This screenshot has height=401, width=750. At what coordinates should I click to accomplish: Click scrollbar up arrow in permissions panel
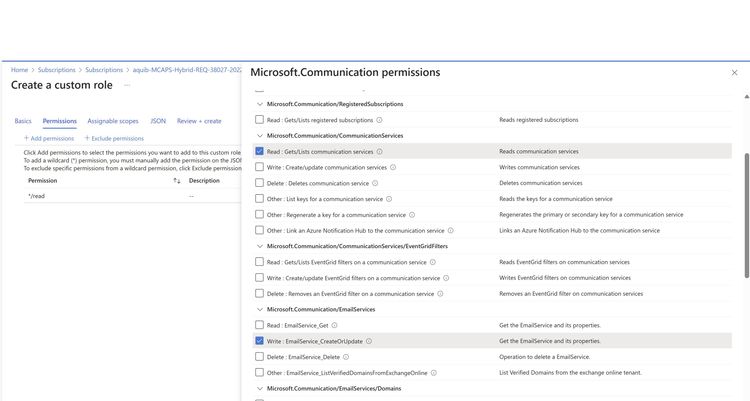coord(747,97)
